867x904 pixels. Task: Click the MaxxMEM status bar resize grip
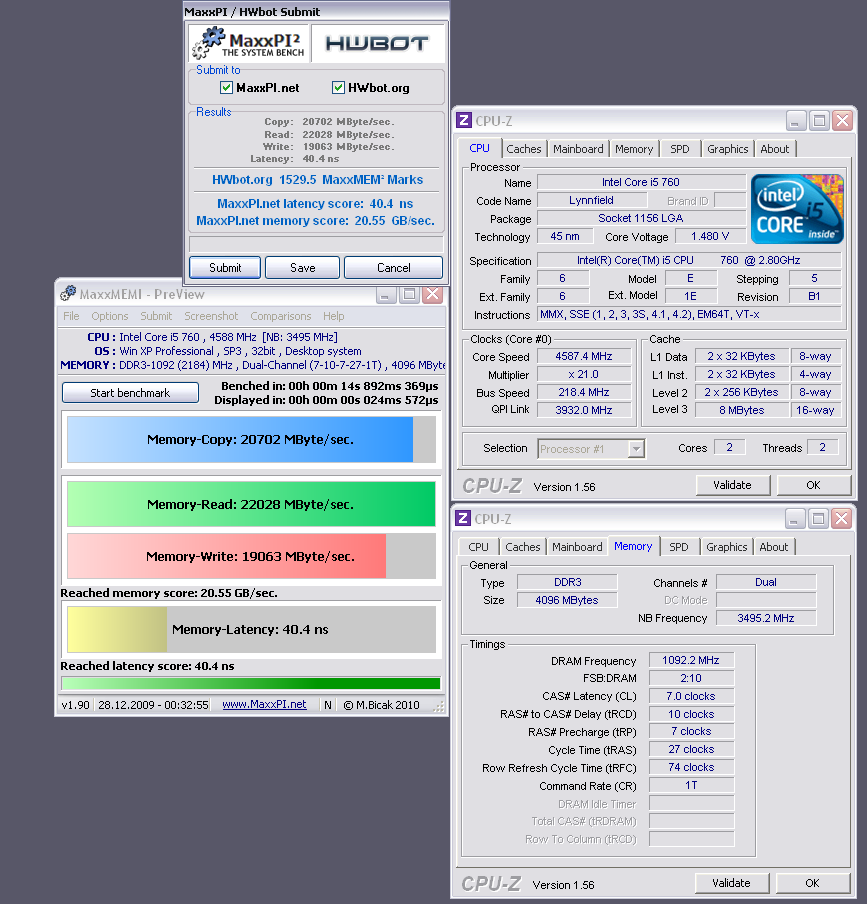(x=439, y=706)
